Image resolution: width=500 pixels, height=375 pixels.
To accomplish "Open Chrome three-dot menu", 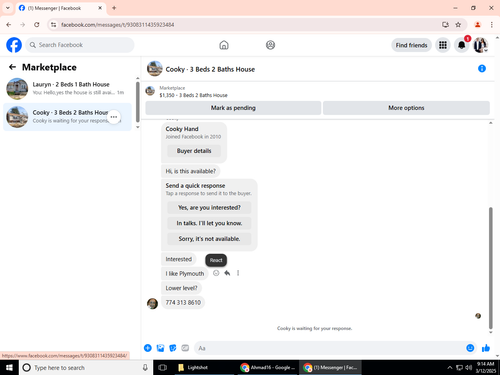I will coord(492,25).
